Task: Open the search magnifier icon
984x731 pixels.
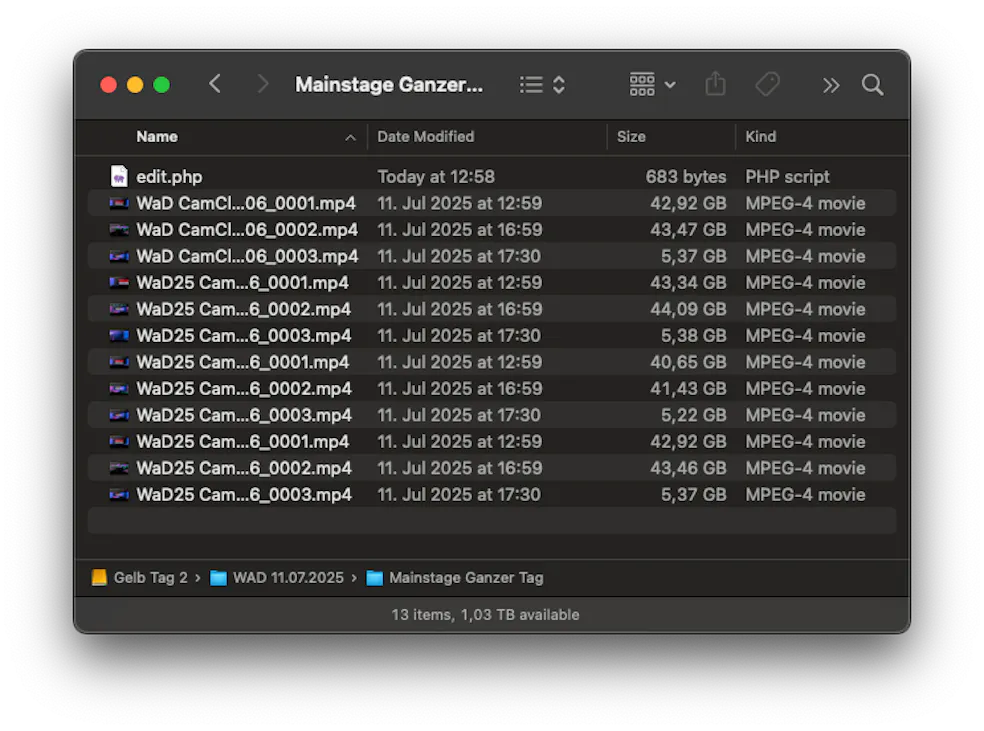Action: point(872,85)
